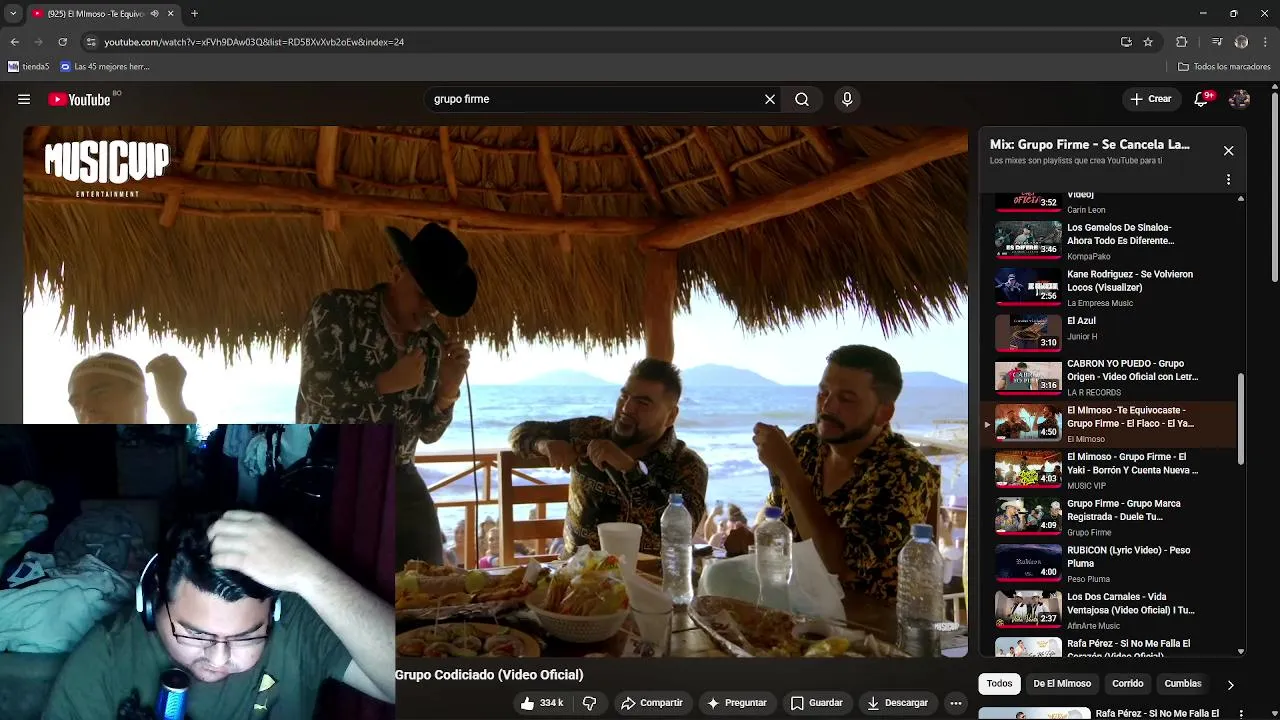The height and width of the screenshot is (720, 1280).
Task: Play Los Gemelos De Sinaloa video
Action: (1110, 241)
